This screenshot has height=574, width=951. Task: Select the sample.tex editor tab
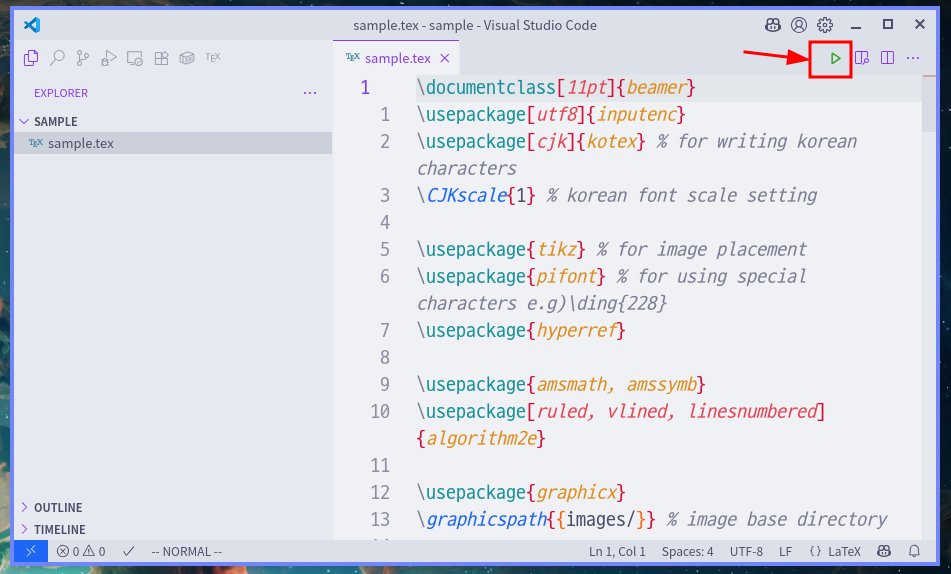(397, 59)
